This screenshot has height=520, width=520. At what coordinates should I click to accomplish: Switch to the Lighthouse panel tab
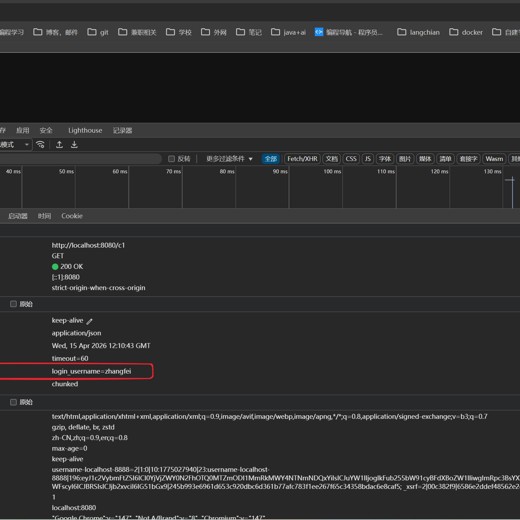[85, 131]
